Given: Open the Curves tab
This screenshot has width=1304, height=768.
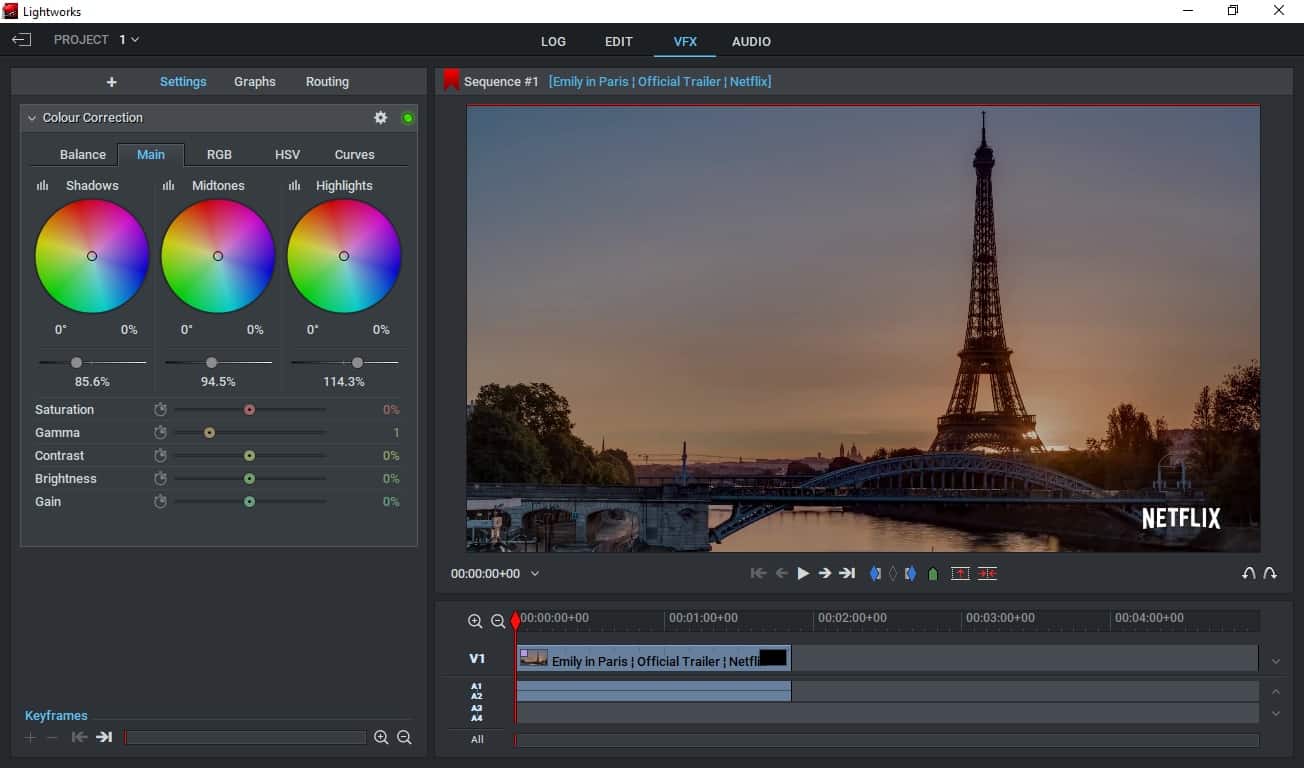Looking at the screenshot, I should [355, 155].
